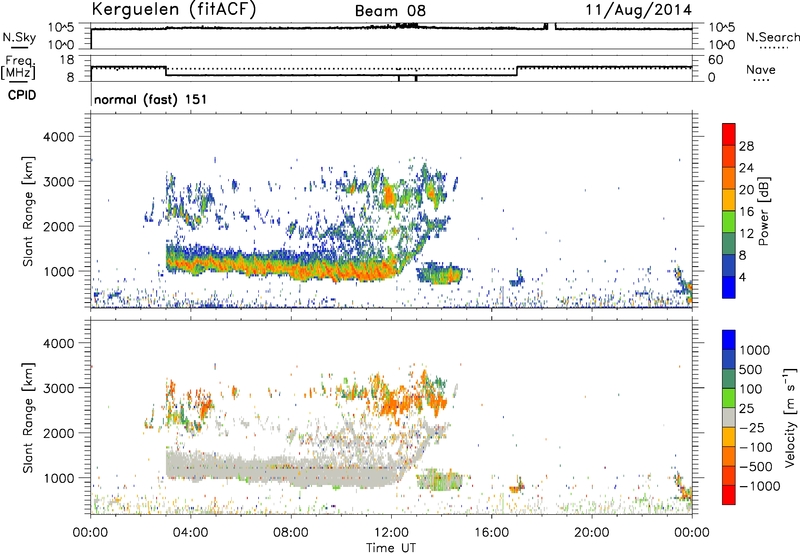Screen dimensions: 800x554
Task: Click the '04:00' time tick label
Action: [x=191, y=533]
